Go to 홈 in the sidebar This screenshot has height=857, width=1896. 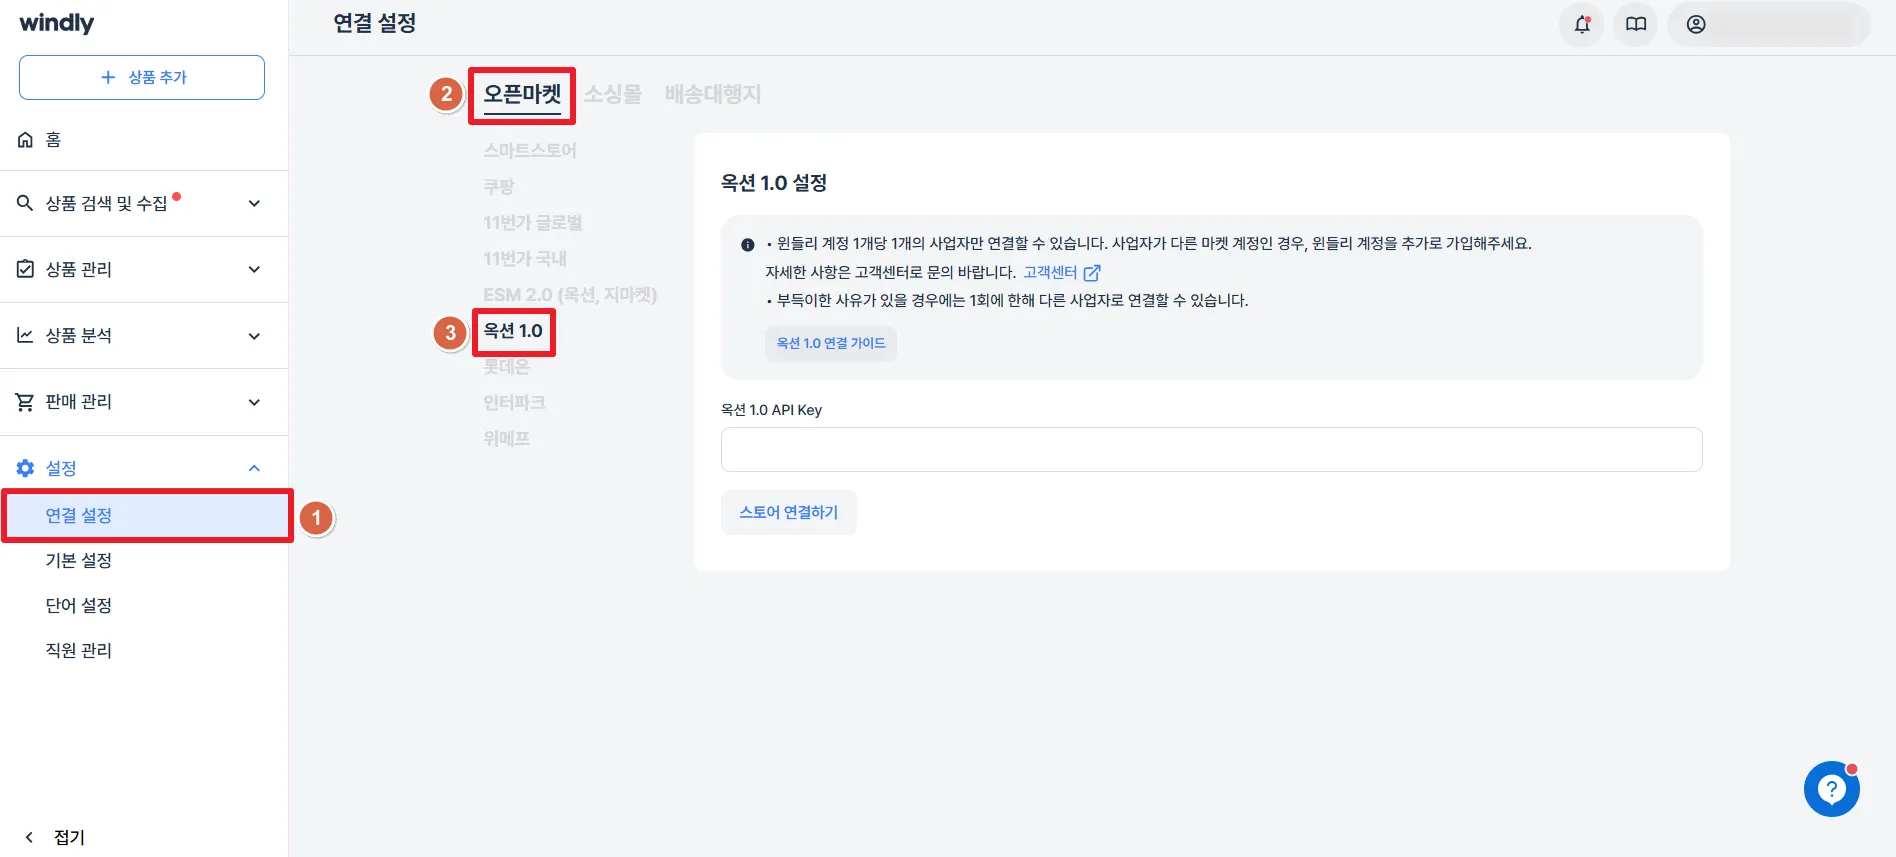pos(53,140)
